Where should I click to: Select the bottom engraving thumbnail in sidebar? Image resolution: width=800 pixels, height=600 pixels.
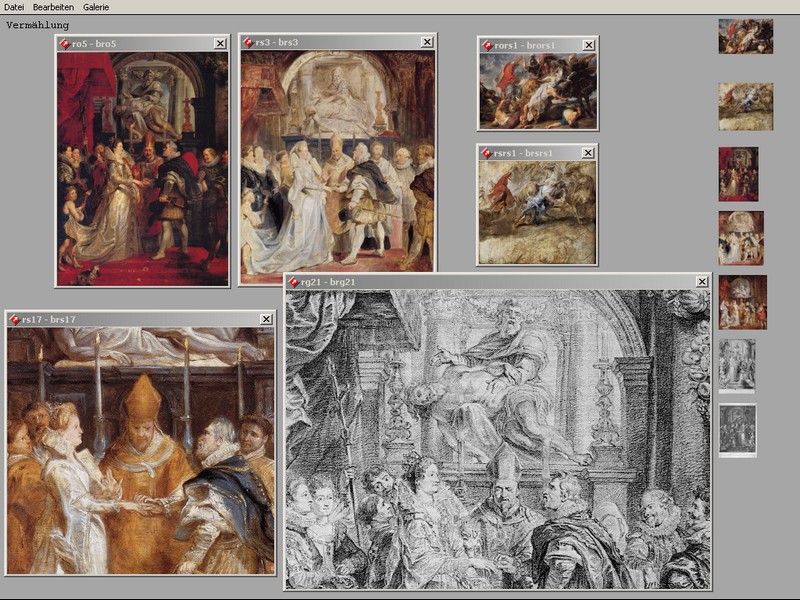737,430
